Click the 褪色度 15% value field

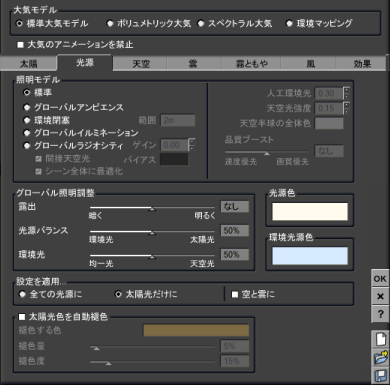coord(235,361)
